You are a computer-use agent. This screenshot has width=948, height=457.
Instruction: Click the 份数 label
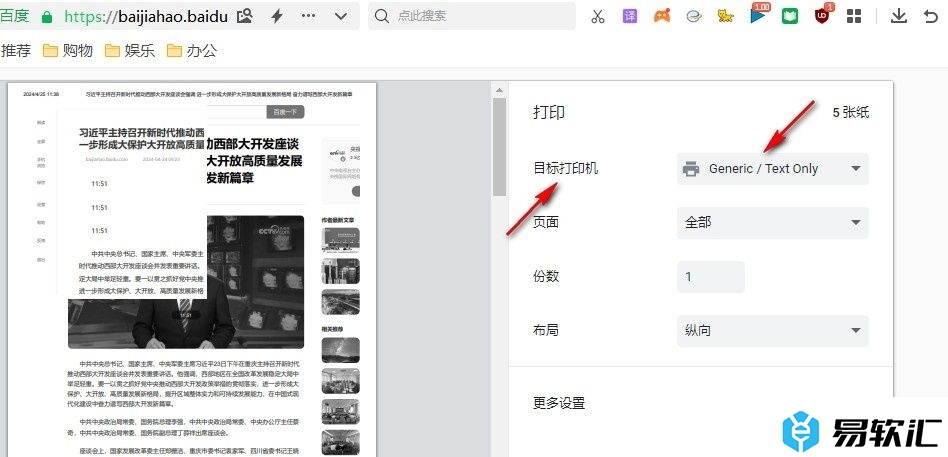coord(546,277)
